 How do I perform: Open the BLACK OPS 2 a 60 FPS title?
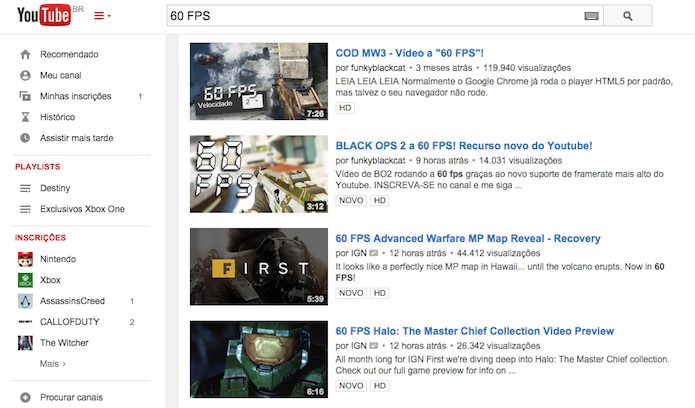[x=464, y=146]
